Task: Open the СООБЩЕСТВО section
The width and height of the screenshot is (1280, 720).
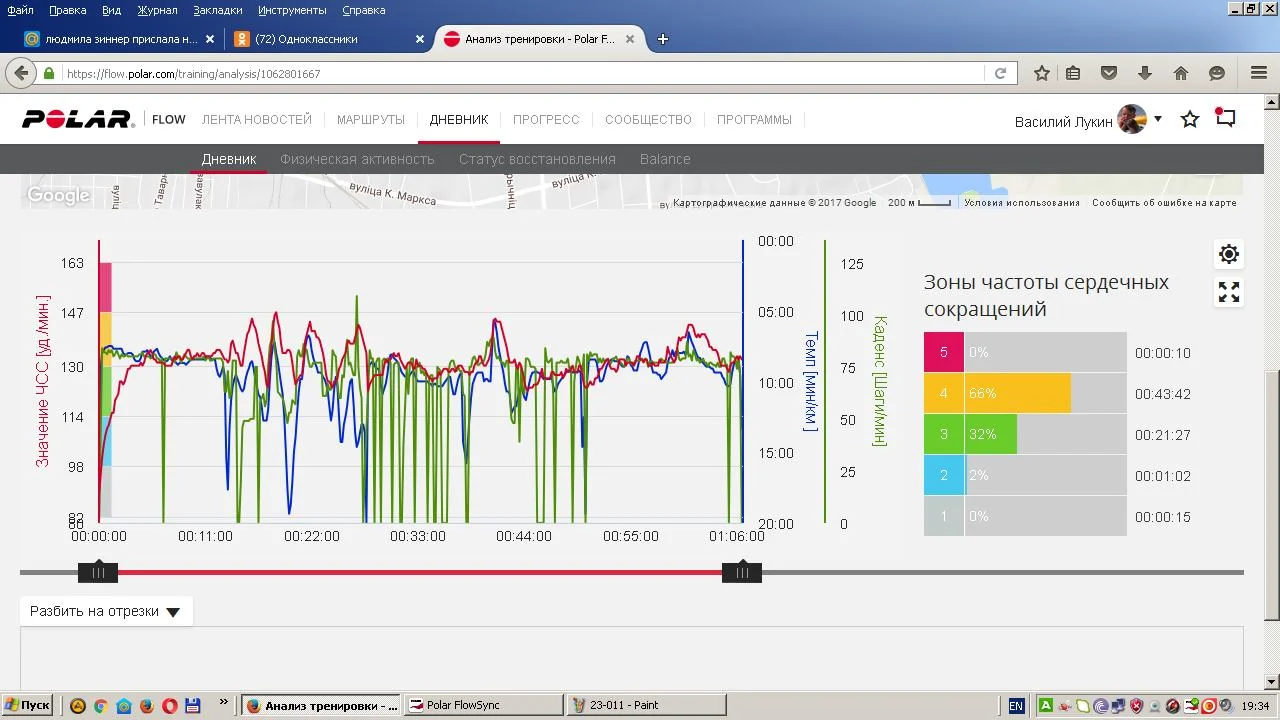Action: [x=648, y=120]
